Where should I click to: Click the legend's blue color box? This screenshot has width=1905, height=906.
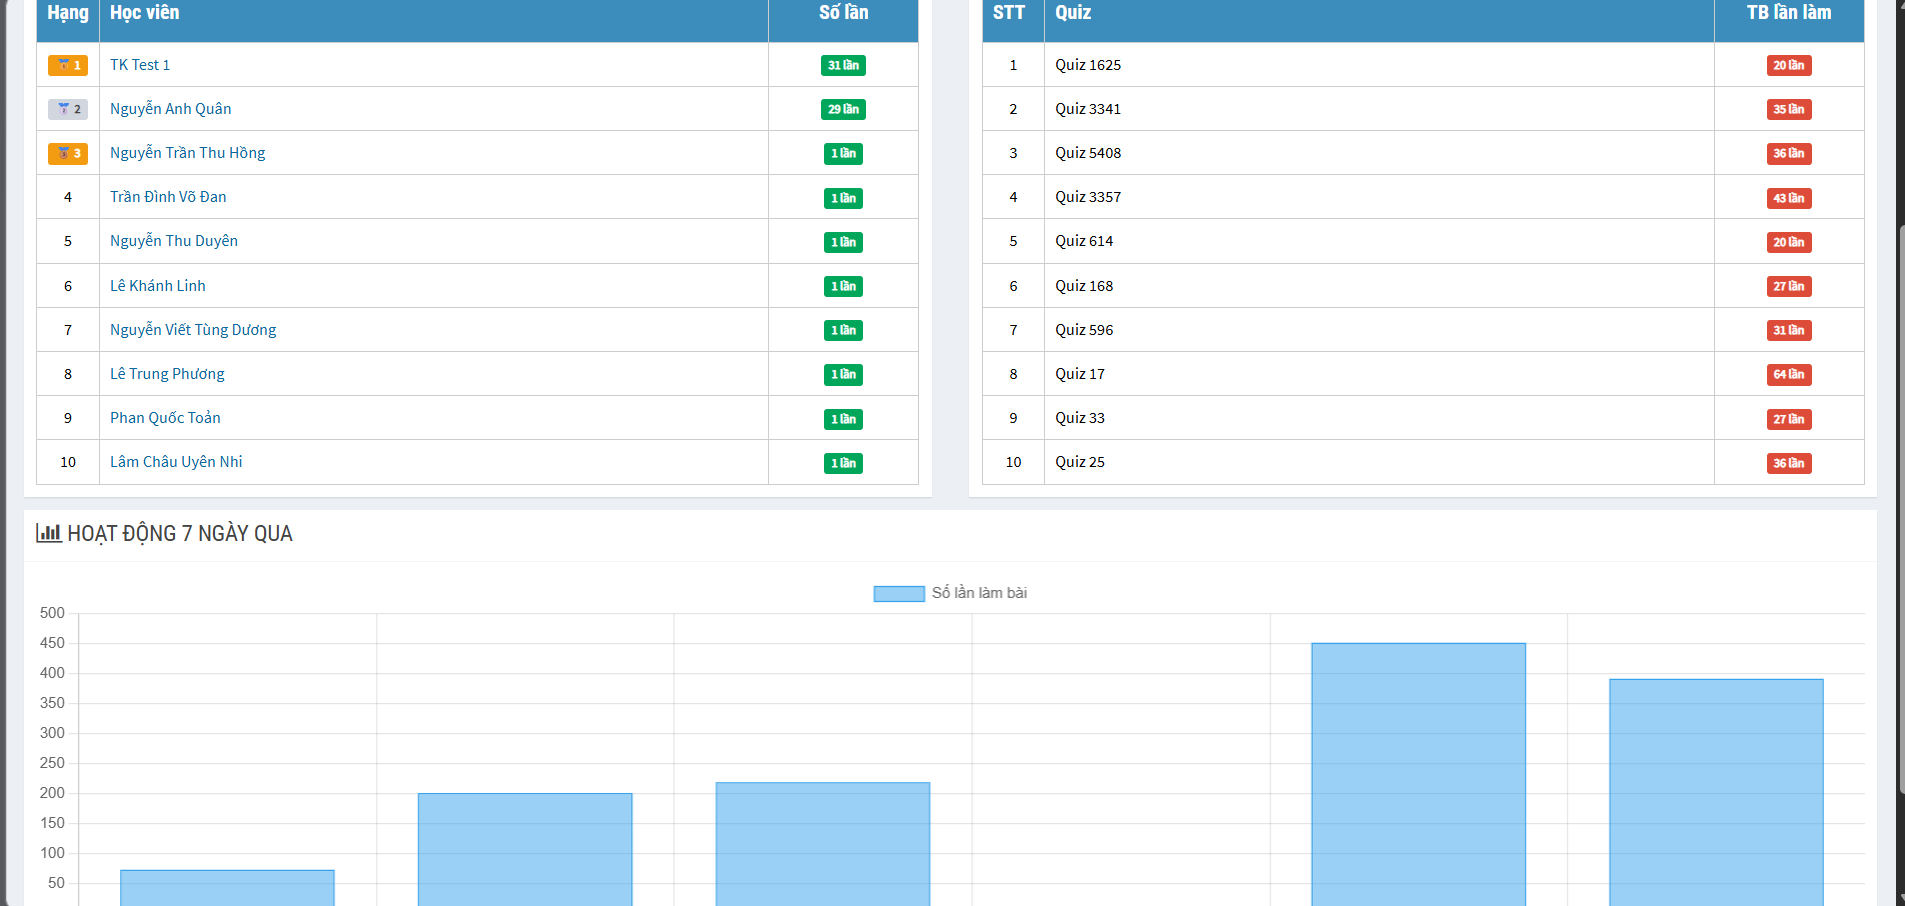point(898,594)
